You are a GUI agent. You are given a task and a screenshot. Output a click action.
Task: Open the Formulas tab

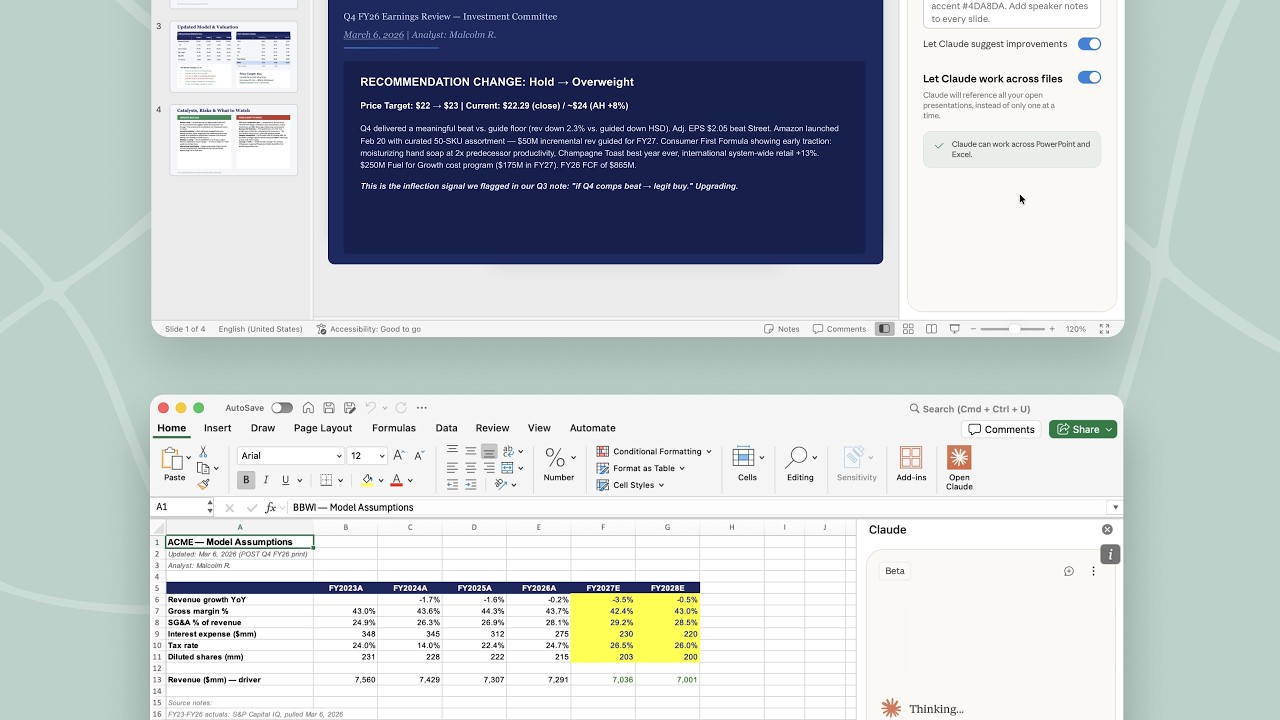394,428
